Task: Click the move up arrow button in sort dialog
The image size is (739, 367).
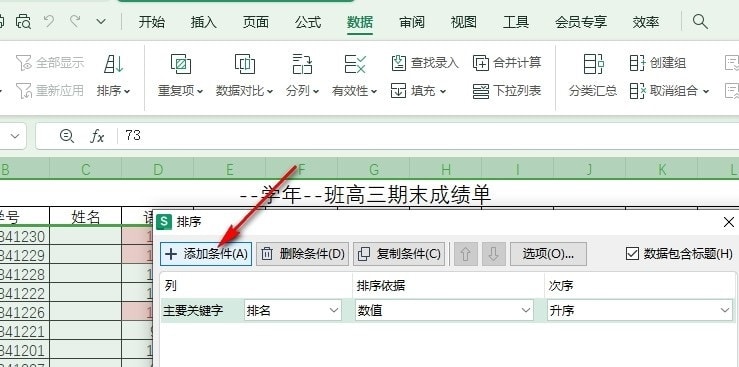Action: point(465,254)
